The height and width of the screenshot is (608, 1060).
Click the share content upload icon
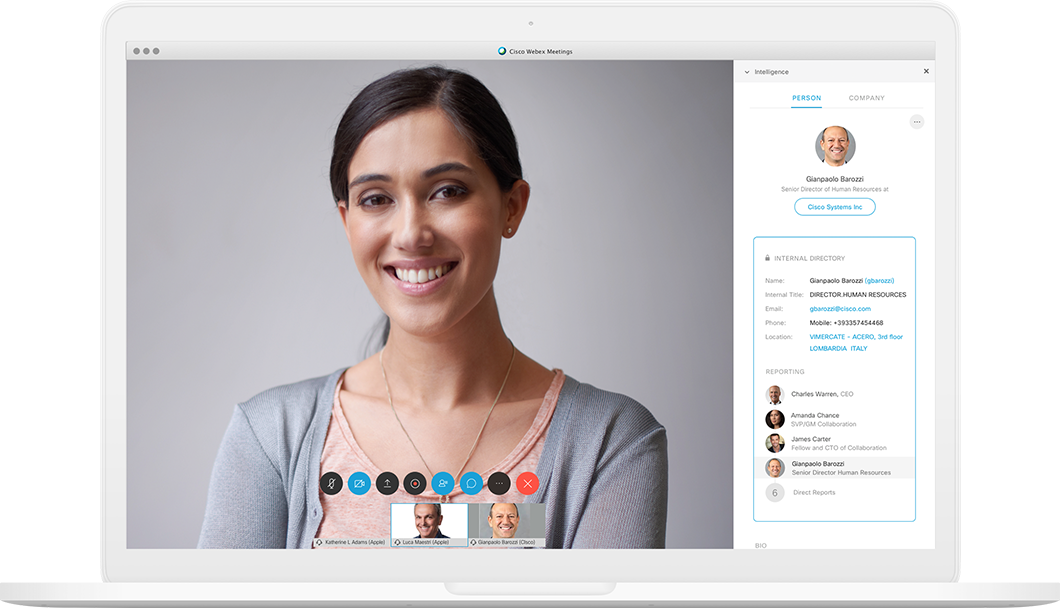point(388,484)
